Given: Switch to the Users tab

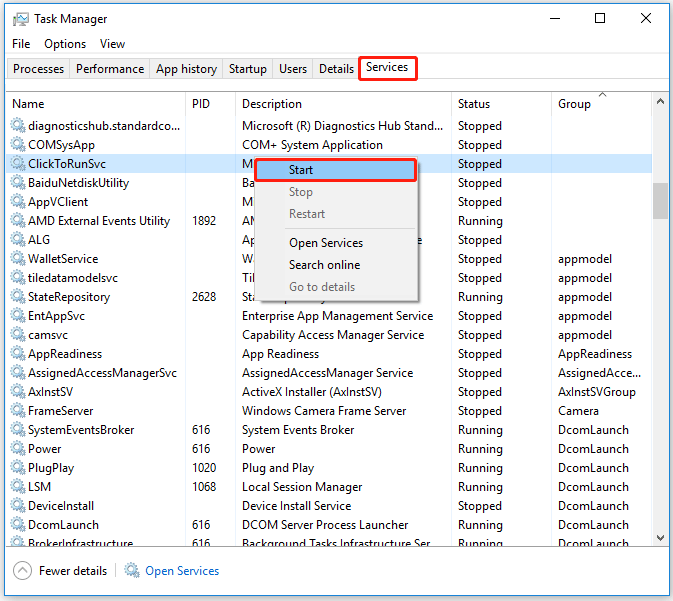Looking at the screenshot, I should click(293, 69).
